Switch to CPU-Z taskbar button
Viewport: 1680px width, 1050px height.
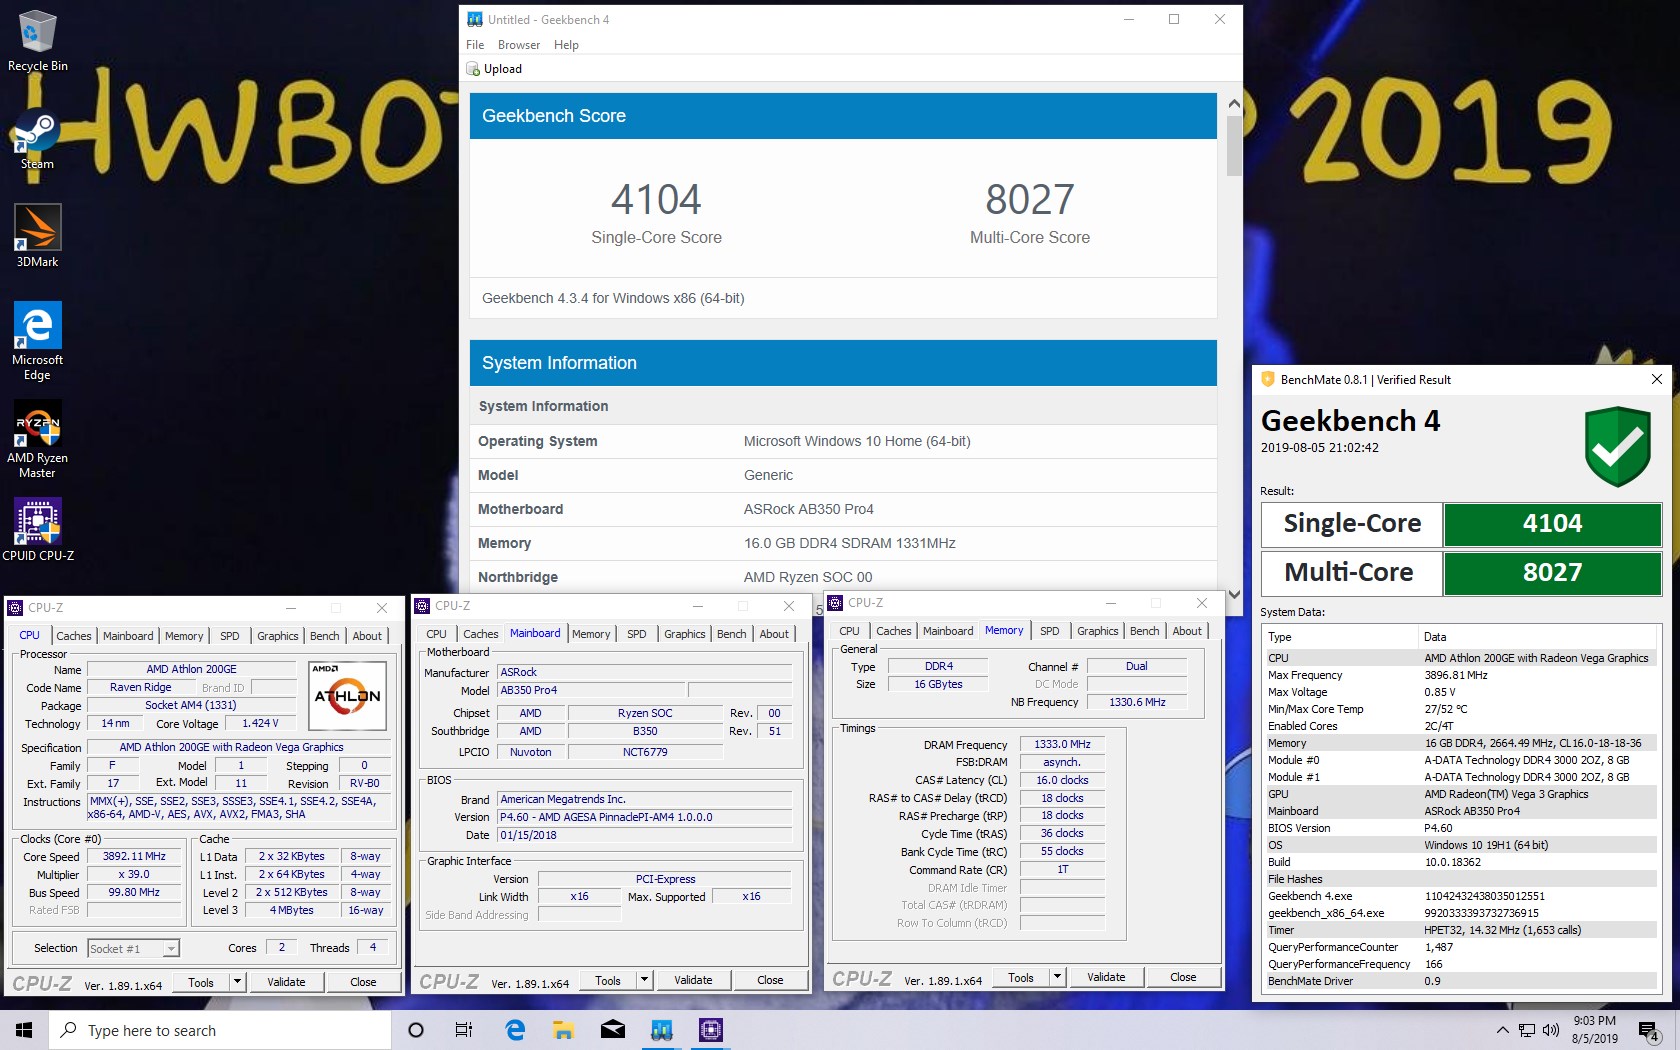coord(710,1030)
